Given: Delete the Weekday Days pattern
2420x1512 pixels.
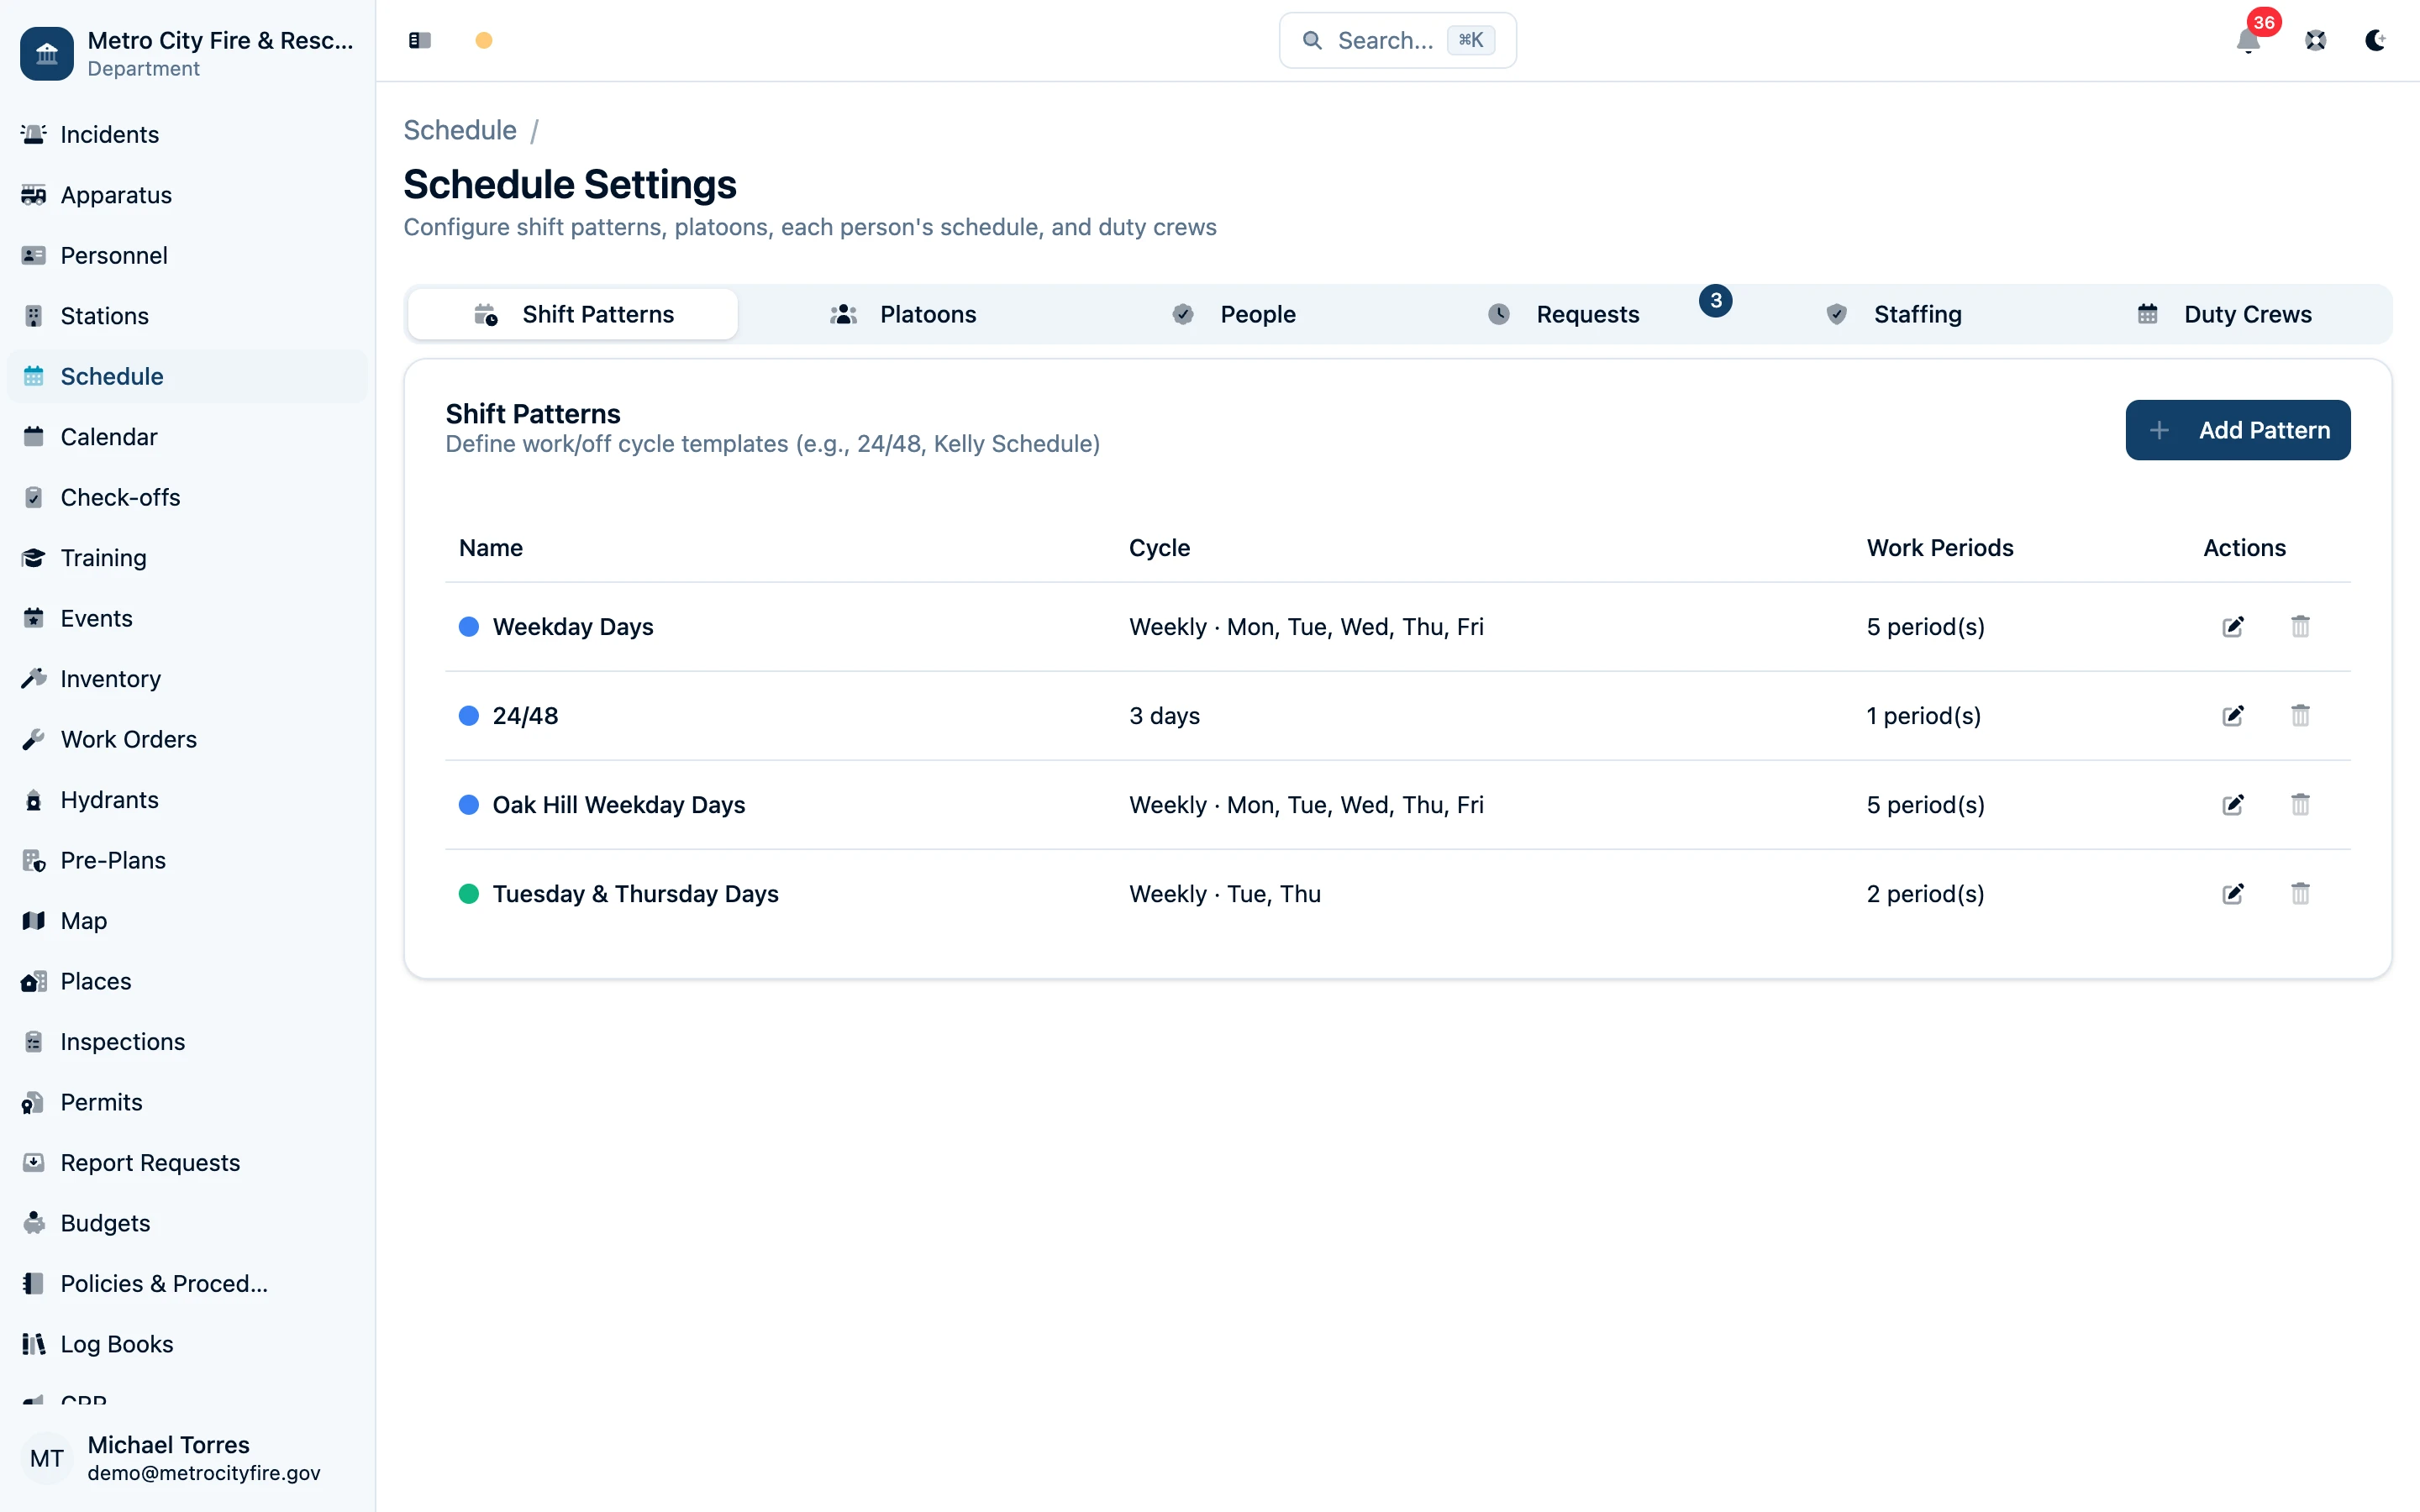Looking at the screenshot, I should (x=2300, y=627).
